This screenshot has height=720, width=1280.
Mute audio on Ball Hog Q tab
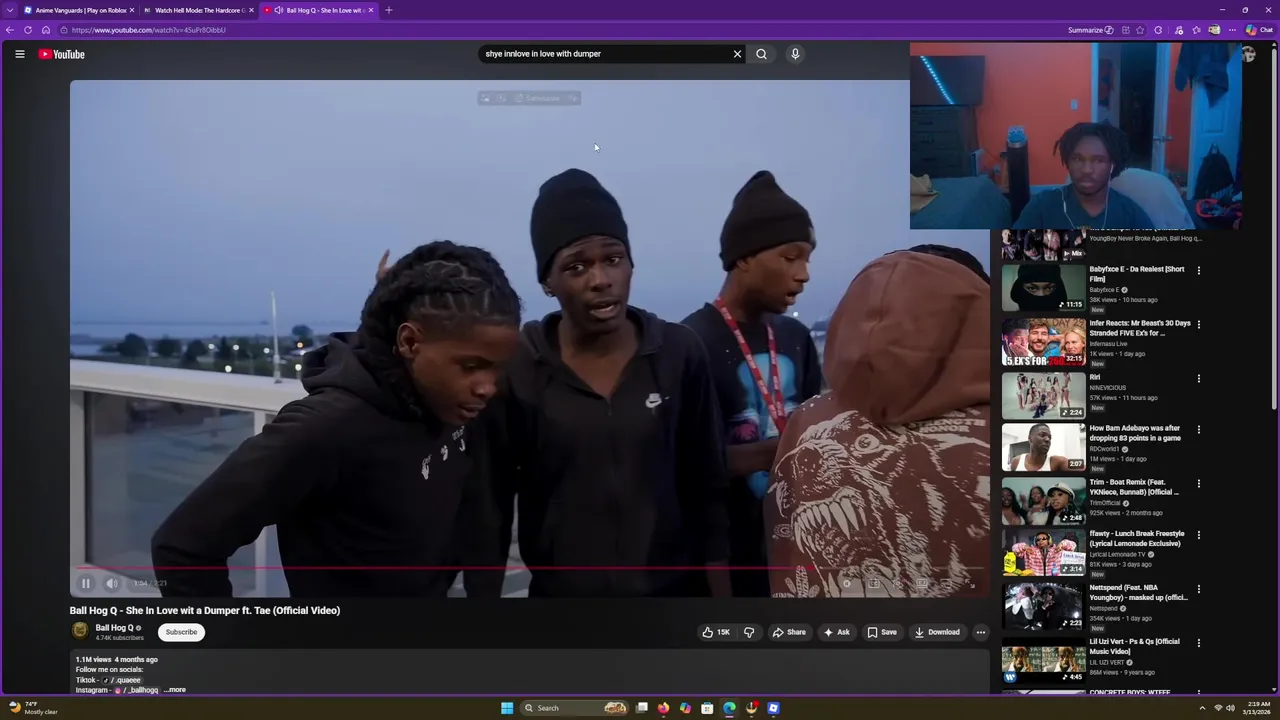click(278, 10)
